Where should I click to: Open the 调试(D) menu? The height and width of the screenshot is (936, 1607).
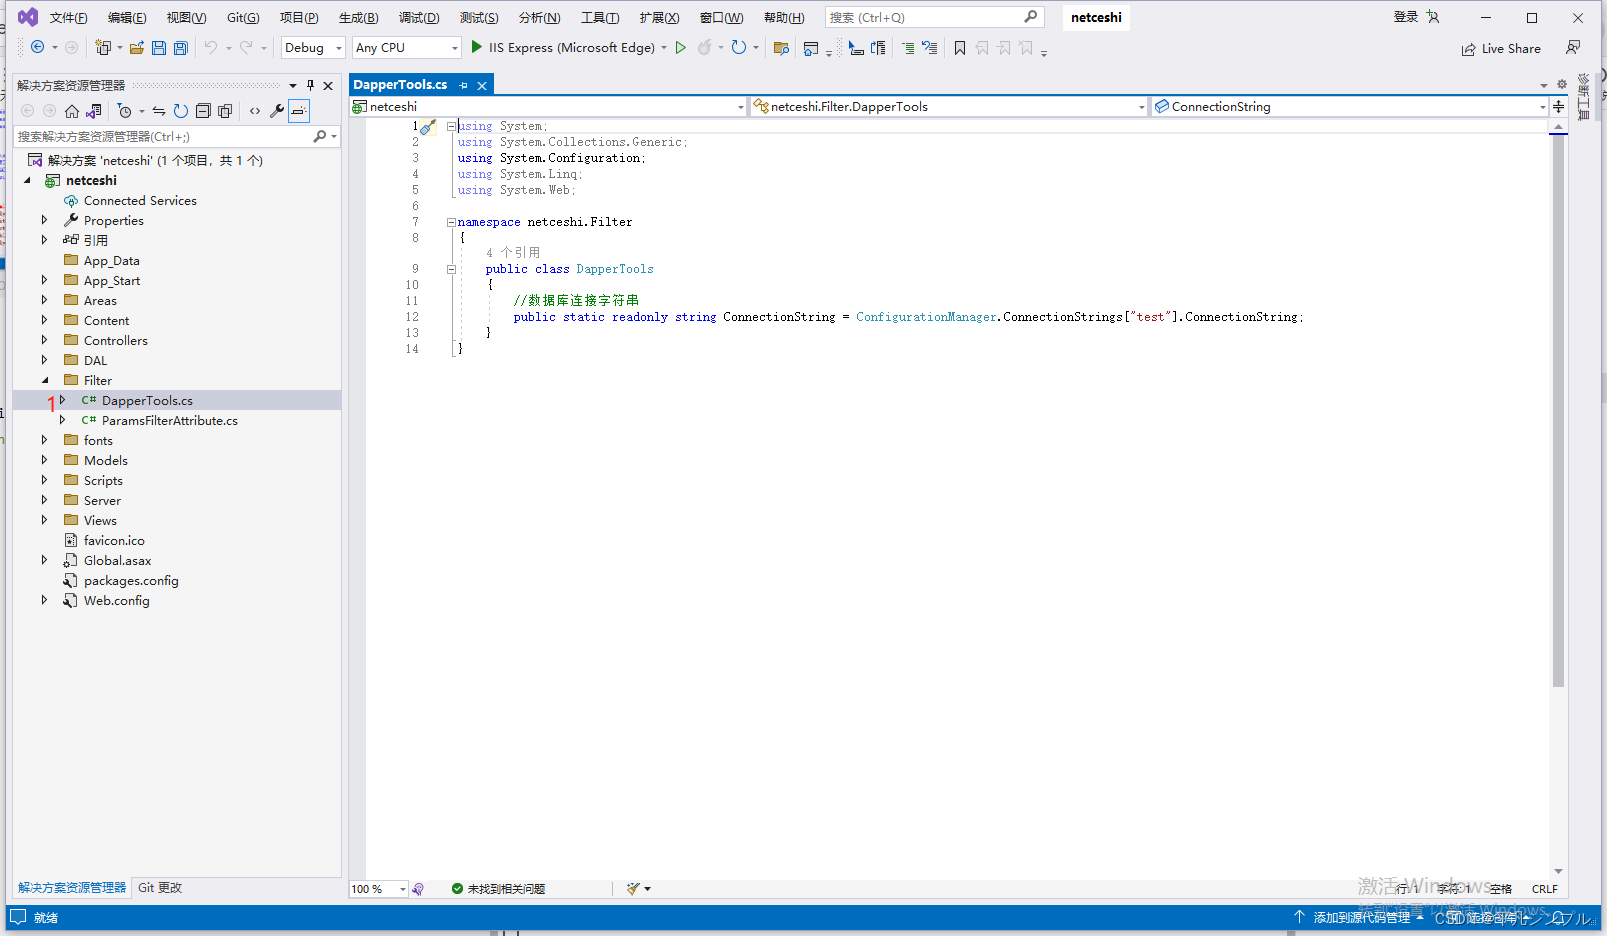click(419, 17)
